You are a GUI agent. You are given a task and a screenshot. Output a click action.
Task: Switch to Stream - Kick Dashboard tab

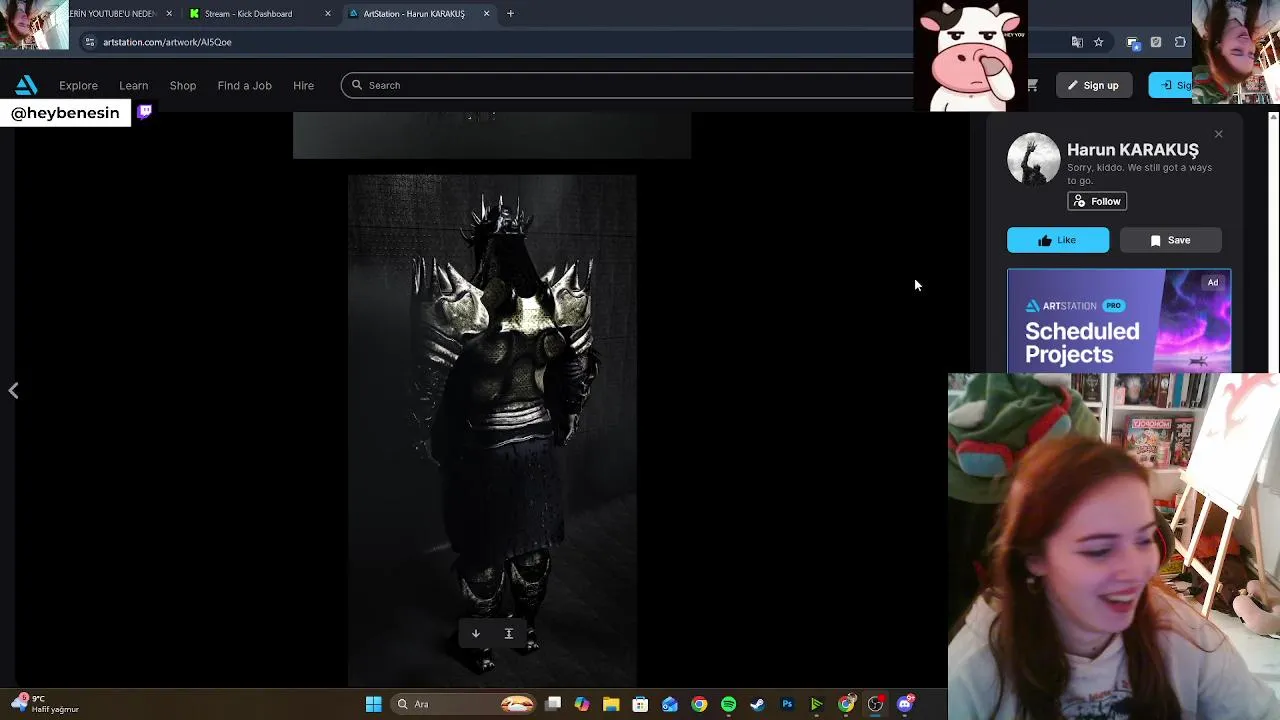tap(258, 14)
